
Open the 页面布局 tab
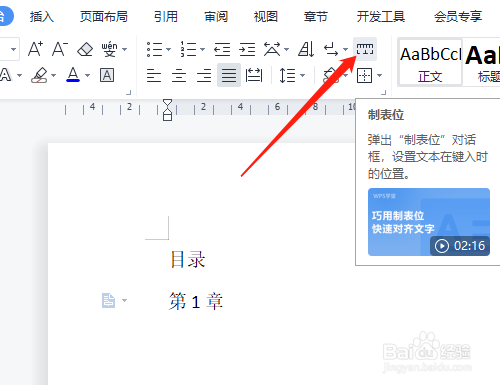click(x=104, y=16)
